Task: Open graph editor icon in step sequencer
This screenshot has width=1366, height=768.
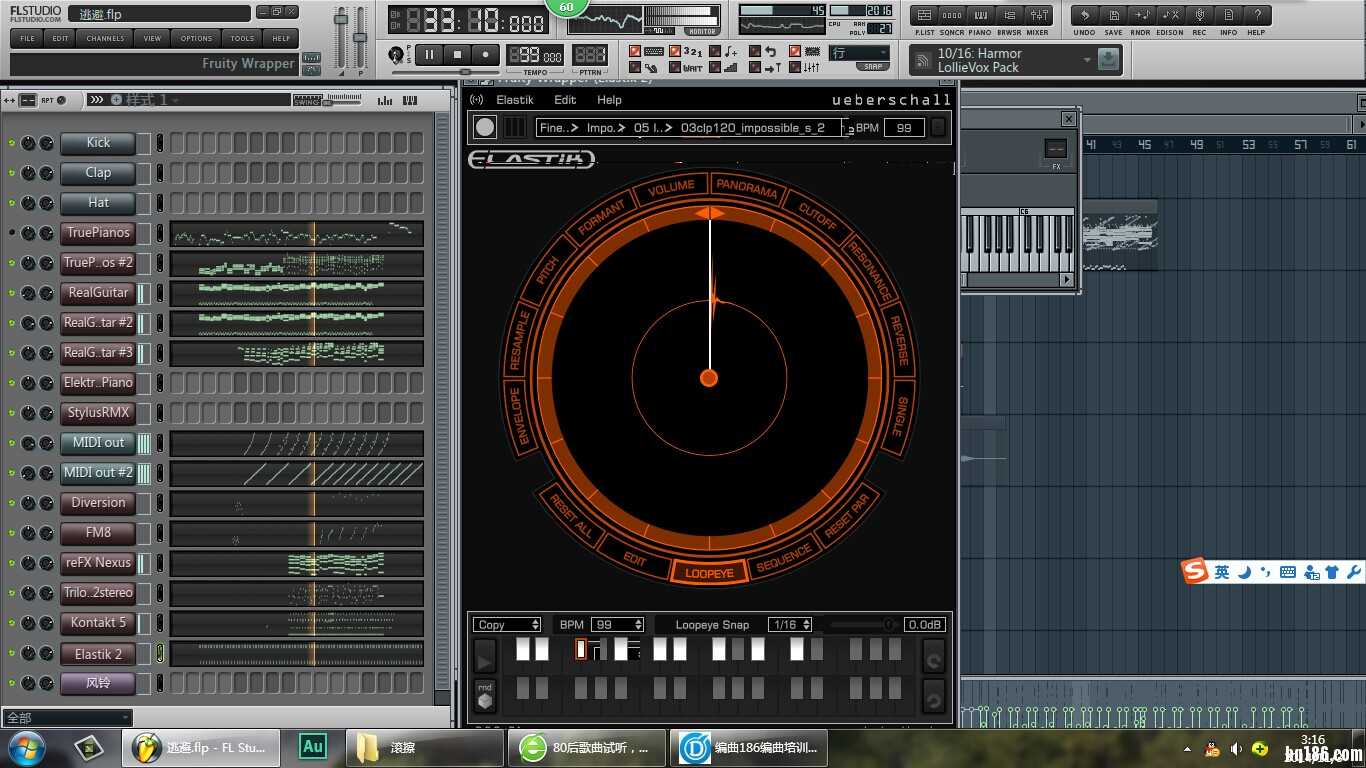Action: pyautogui.click(x=385, y=100)
